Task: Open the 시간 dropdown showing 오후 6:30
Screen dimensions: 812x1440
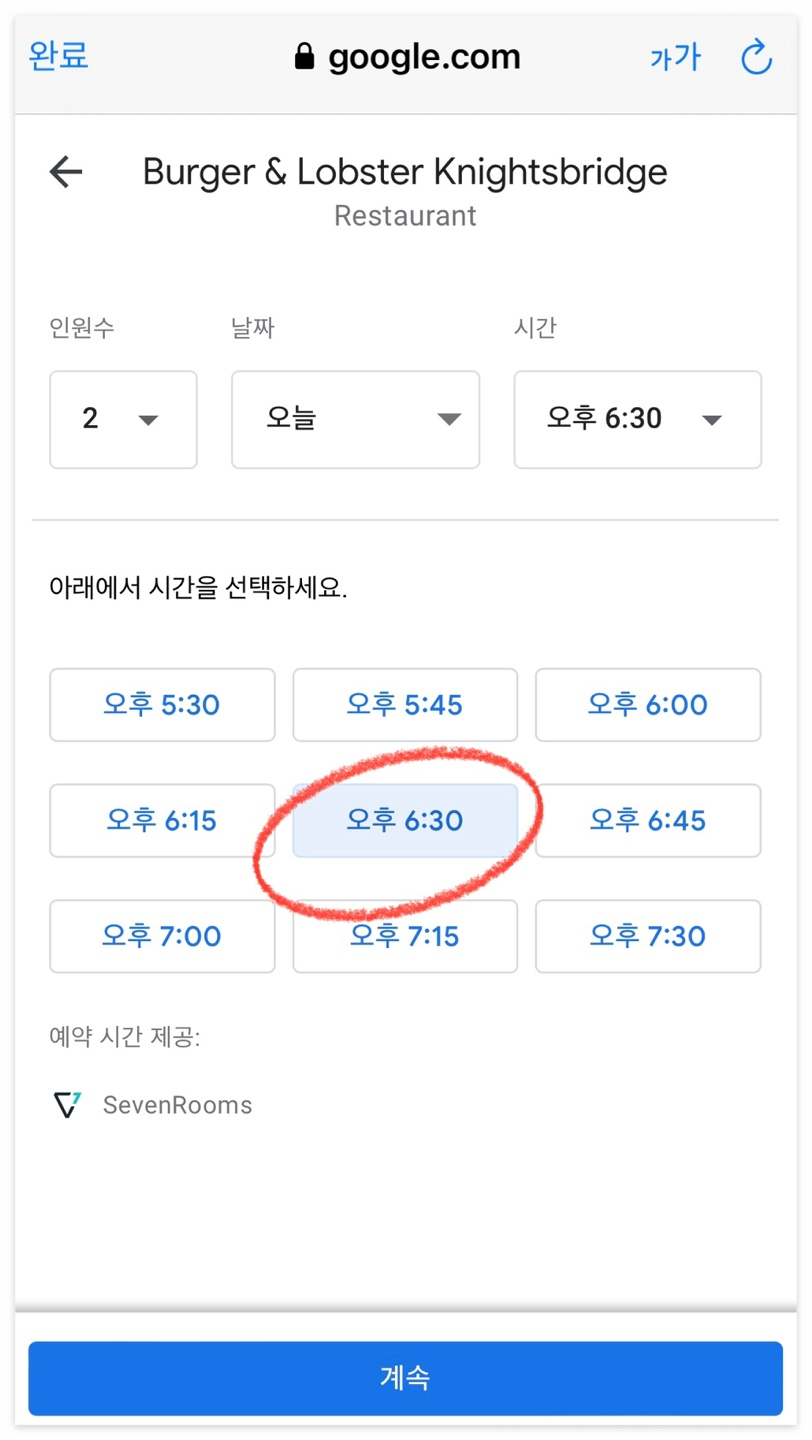Action: (637, 419)
